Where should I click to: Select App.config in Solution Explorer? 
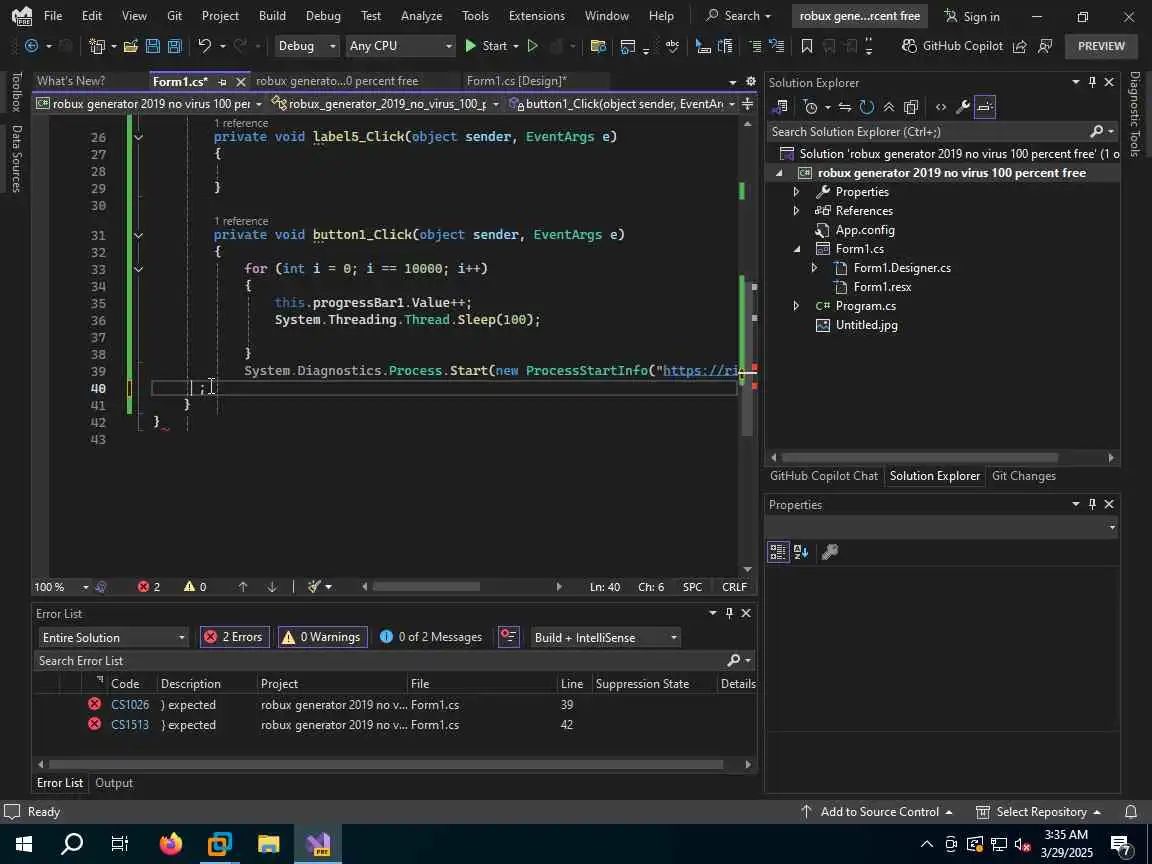(x=865, y=230)
